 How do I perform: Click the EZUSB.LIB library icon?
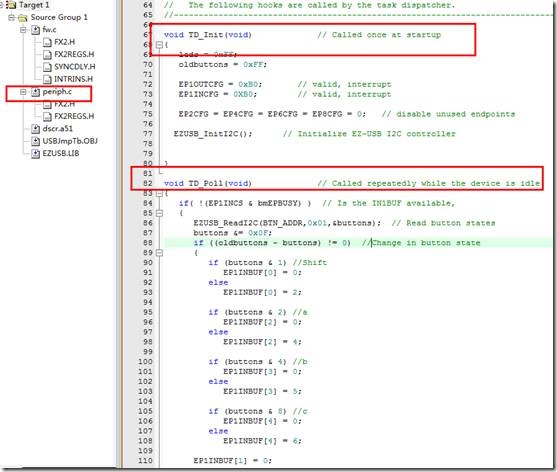[35, 154]
